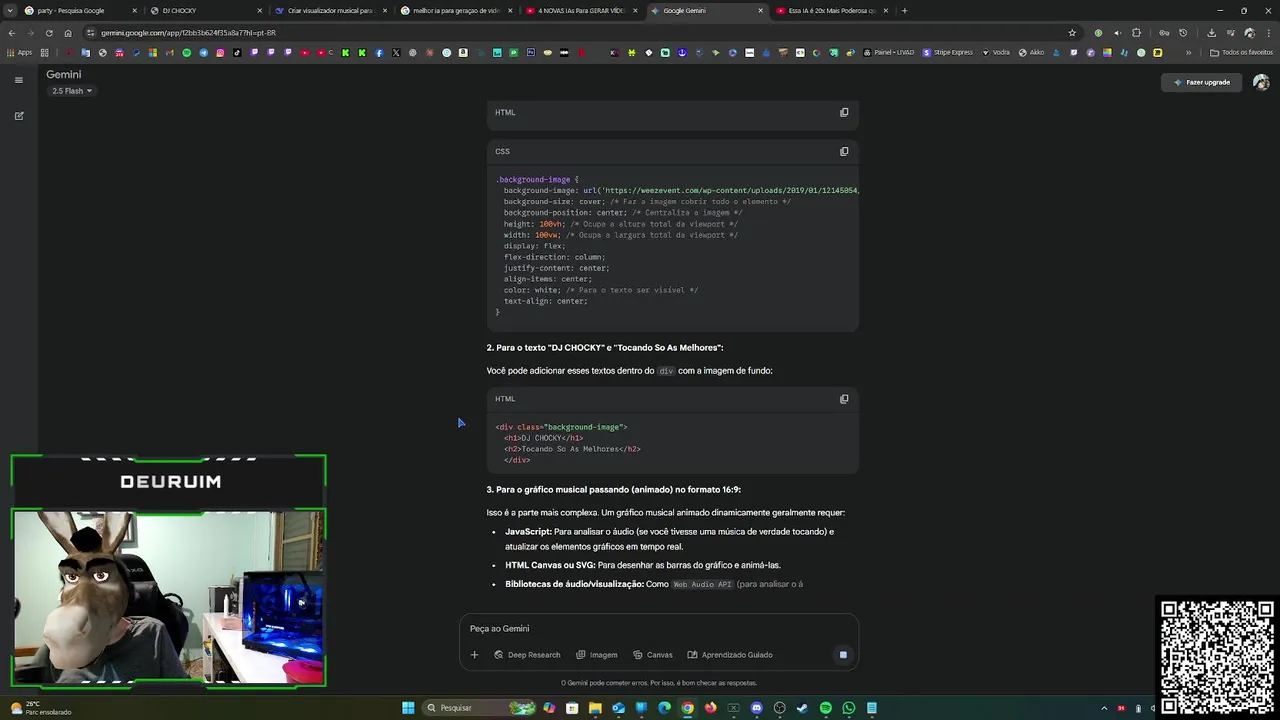
Task: Select Aprendizado Guiado option
Action: click(x=730, y=655)
